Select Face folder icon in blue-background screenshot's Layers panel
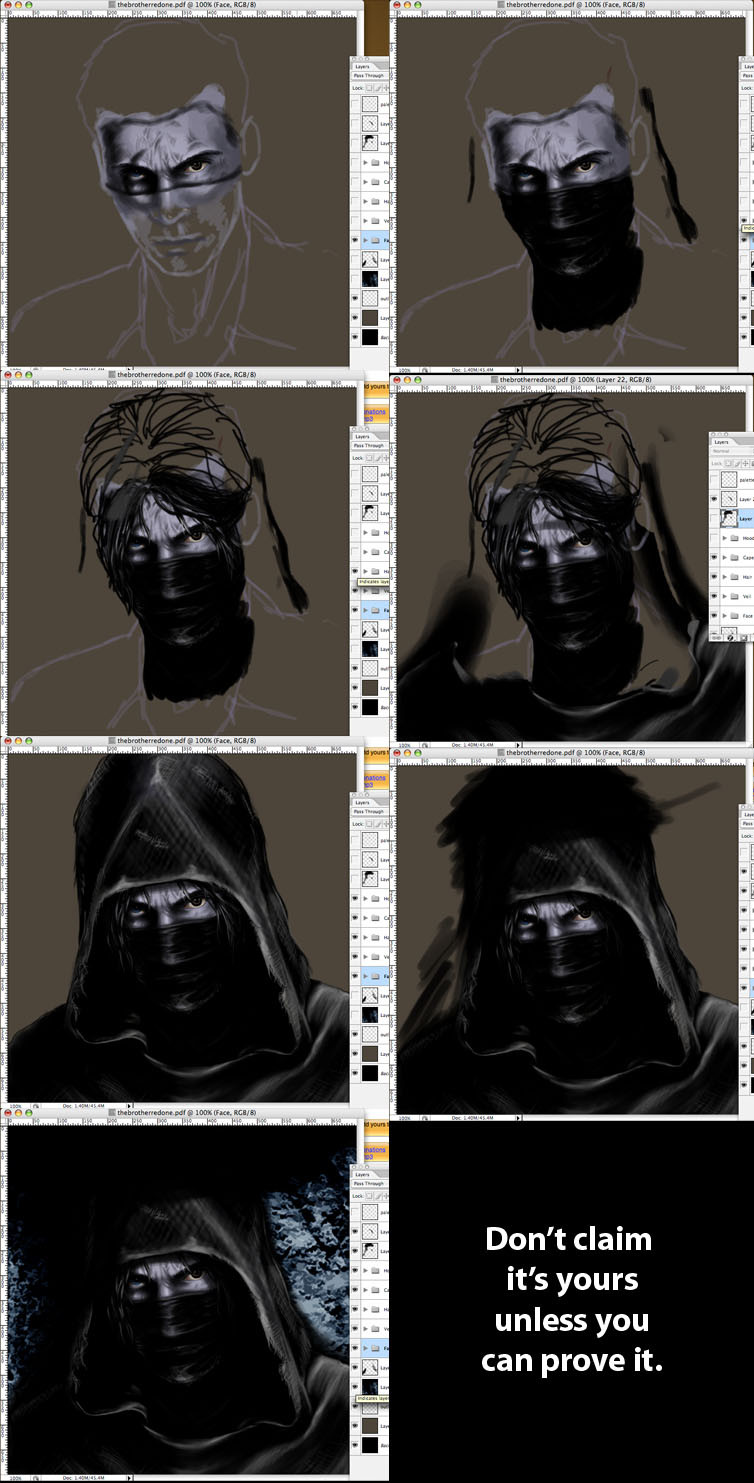The height and width of the screenshot is (1483, 754). (x=375, y=1348)
